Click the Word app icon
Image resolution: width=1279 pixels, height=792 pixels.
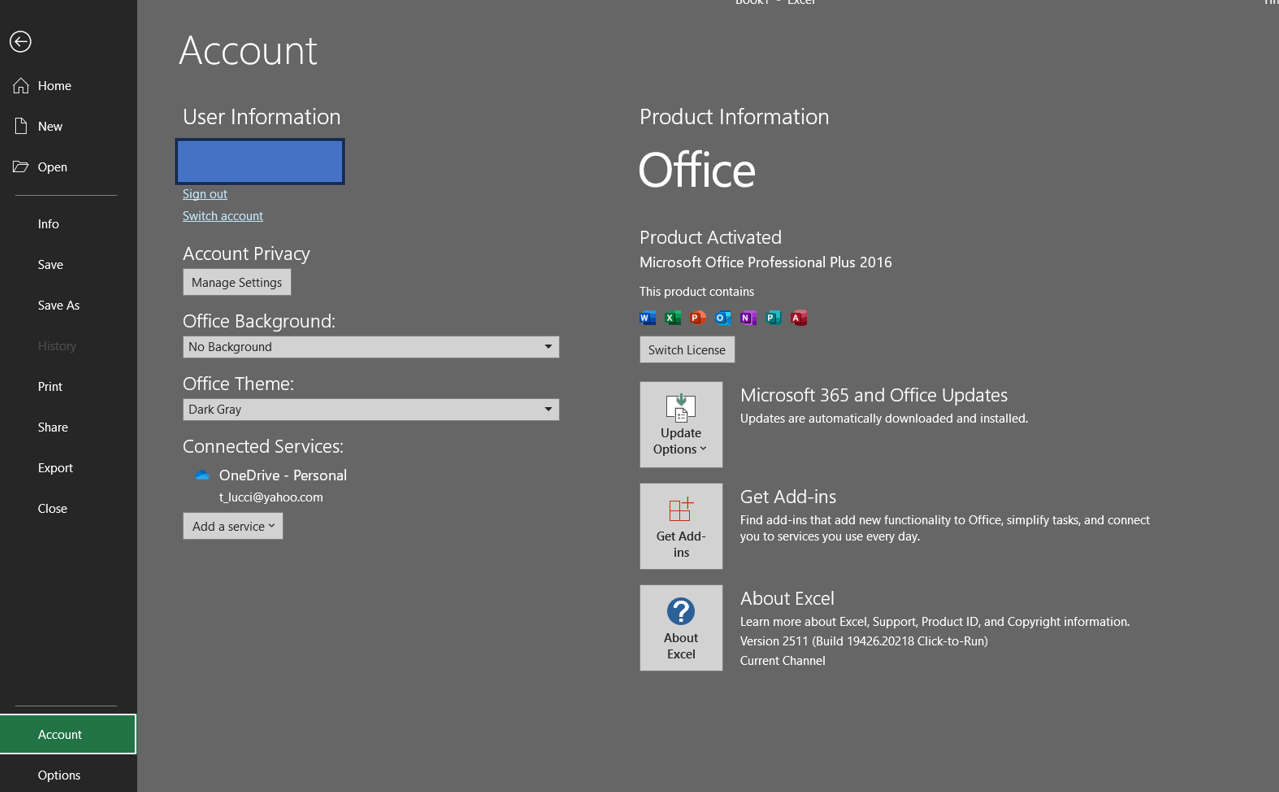click(648, 318)
